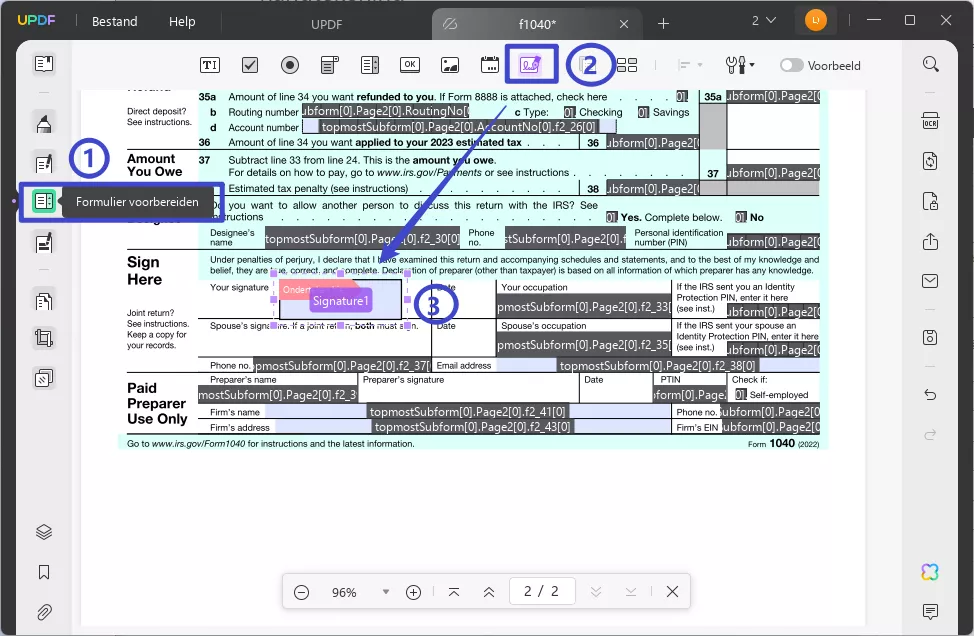Select the date field tool
The image size is (974, 636).
pyautogui.click(x=490, y=65)
